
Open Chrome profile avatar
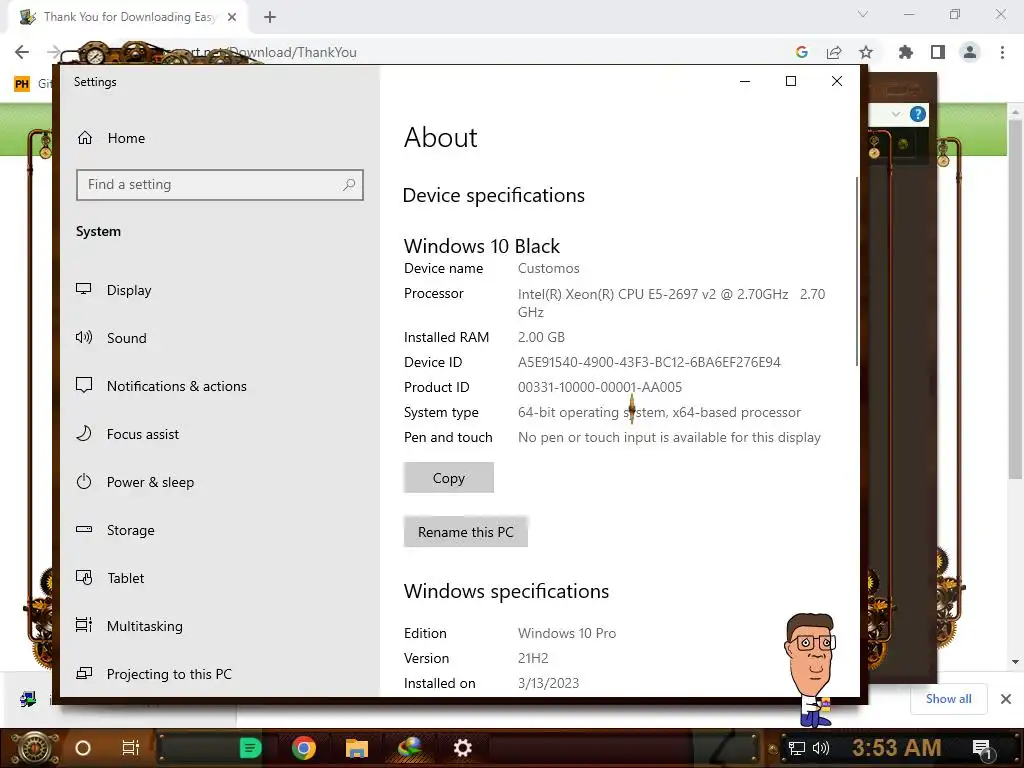(970, 52)
